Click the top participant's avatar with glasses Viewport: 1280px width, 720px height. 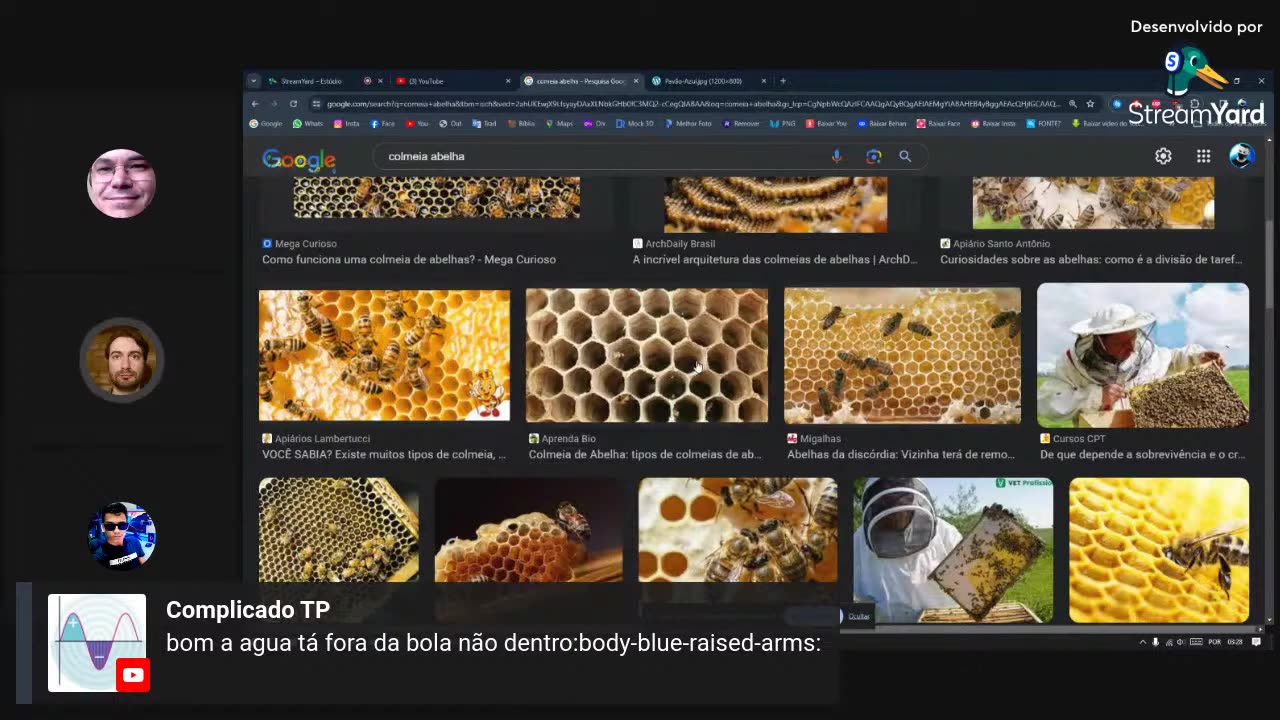pos(121,184)
